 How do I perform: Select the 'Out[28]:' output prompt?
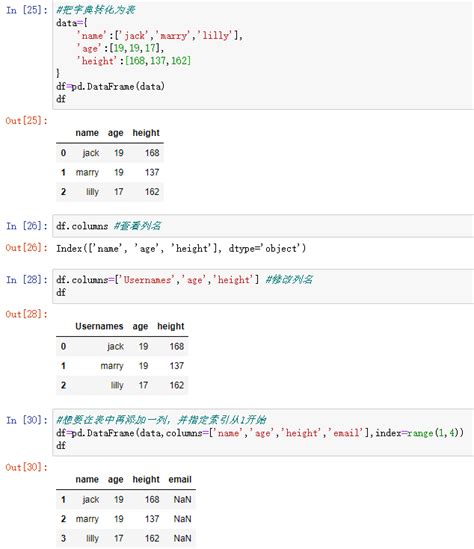27,314
